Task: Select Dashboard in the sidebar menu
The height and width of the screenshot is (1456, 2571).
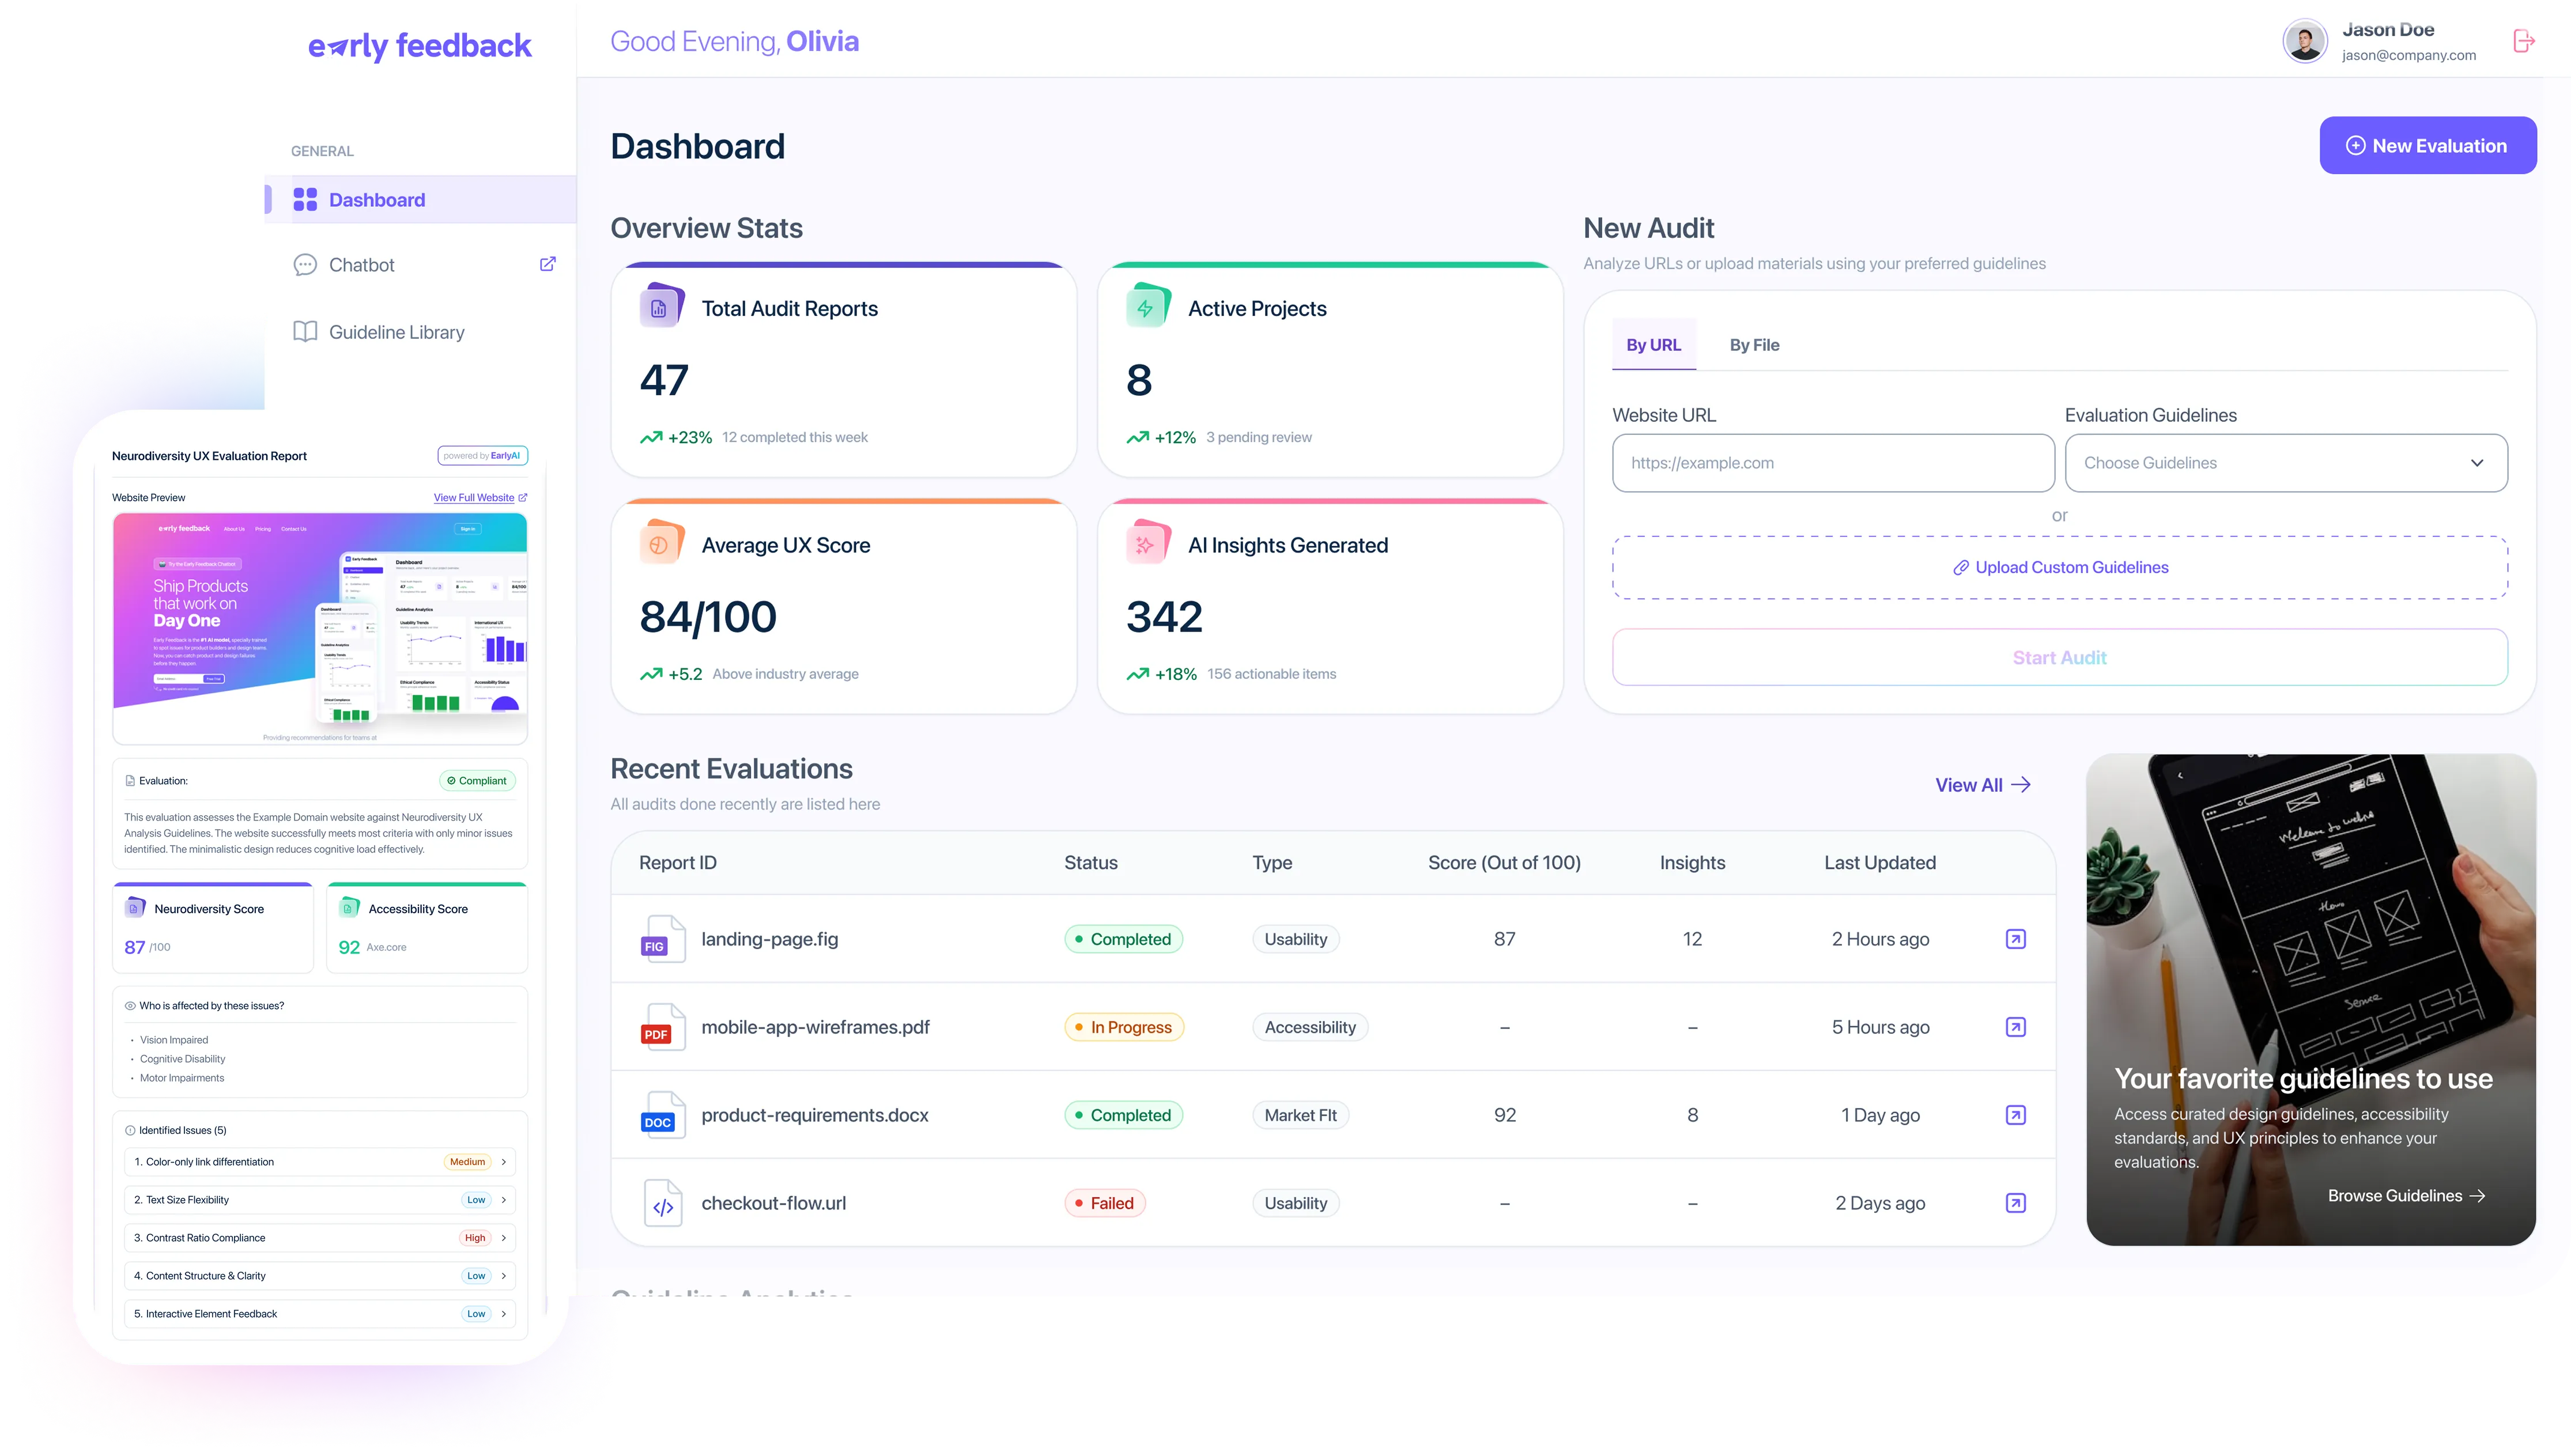Action: [x=377, y=199]
